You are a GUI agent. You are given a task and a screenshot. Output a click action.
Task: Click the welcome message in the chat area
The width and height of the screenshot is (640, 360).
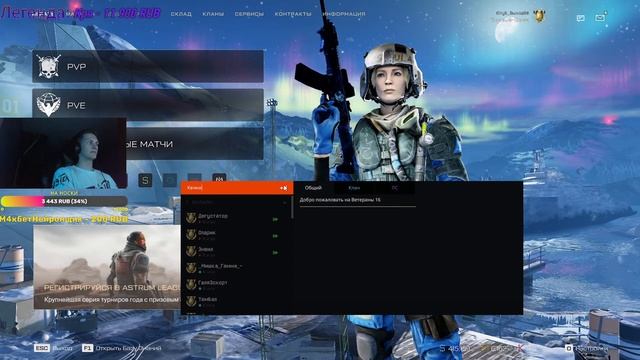pos(340,200)
